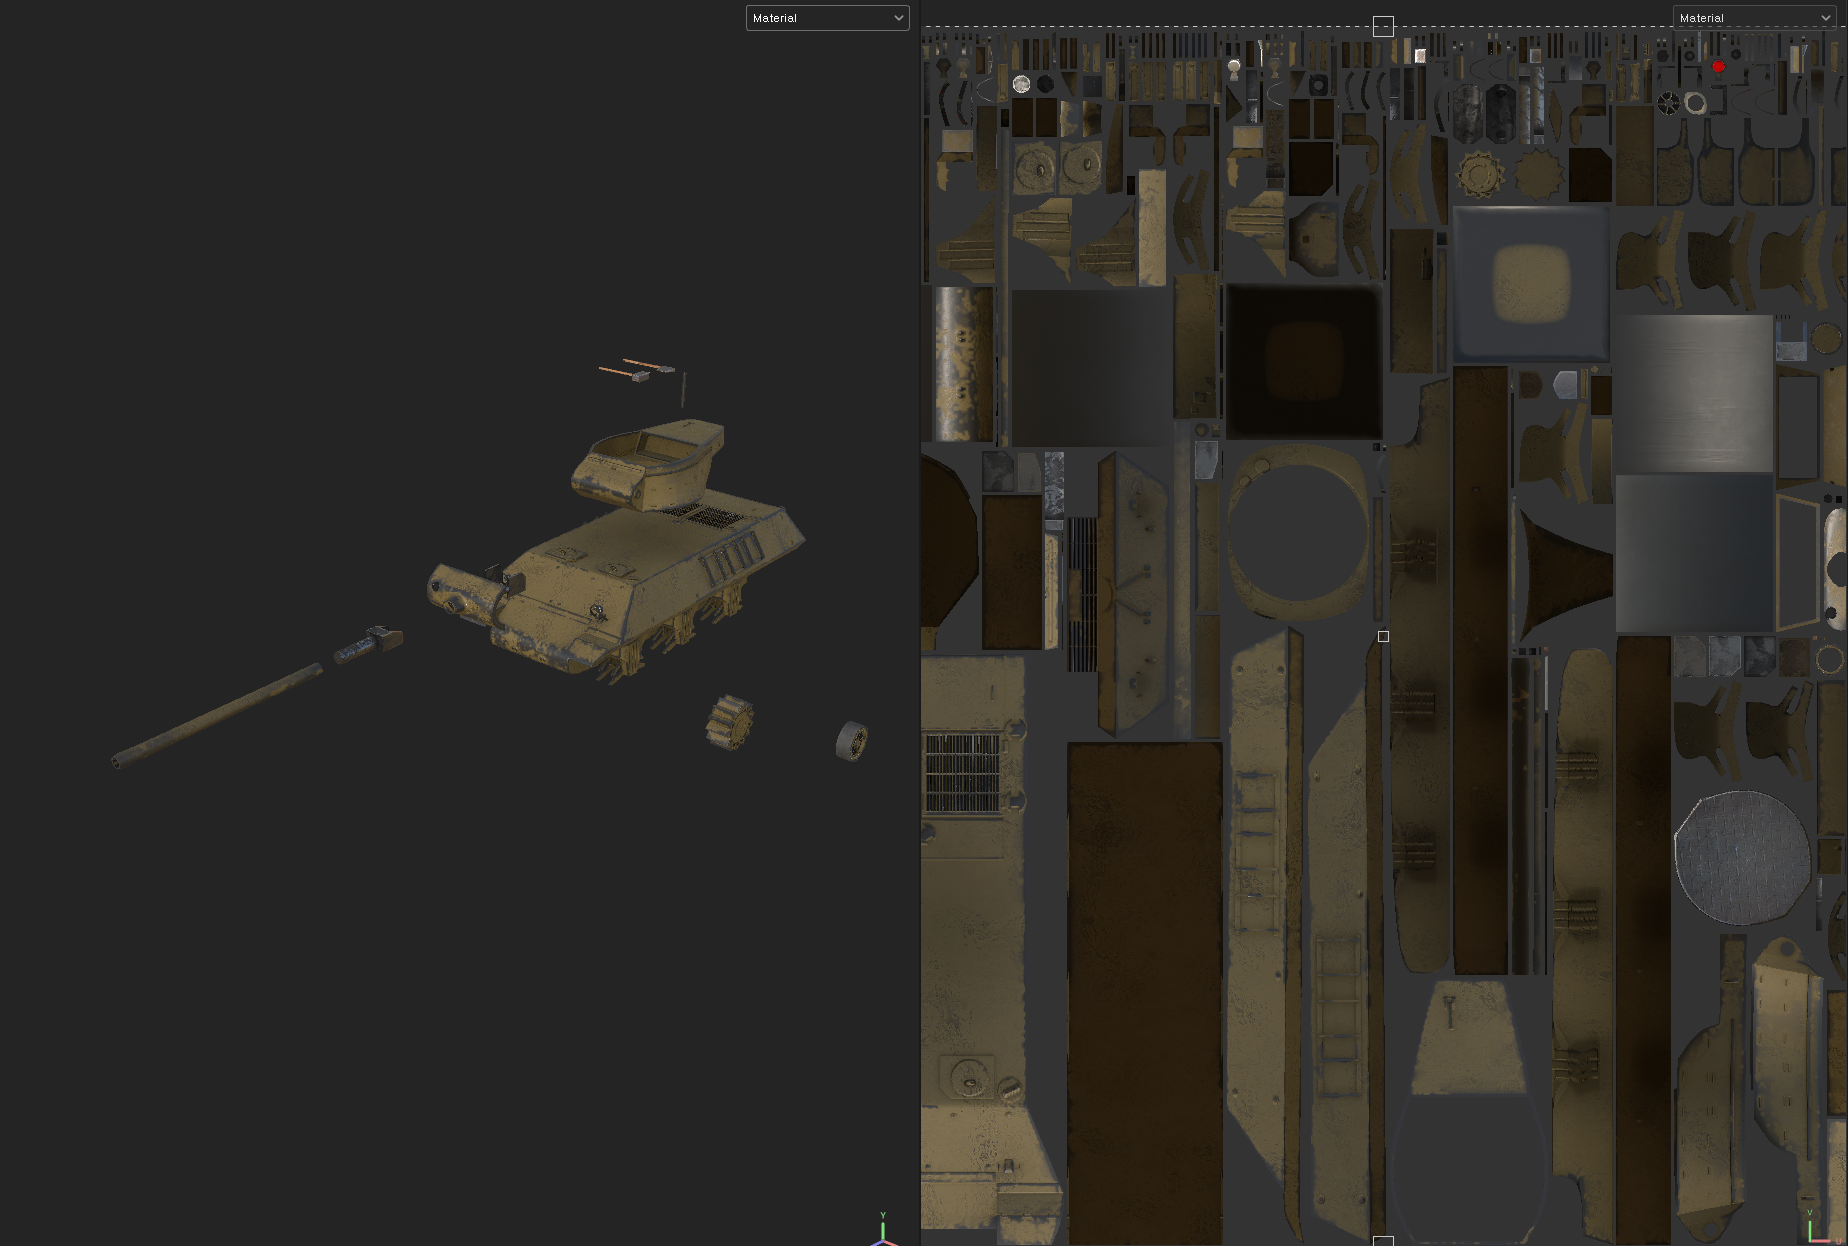Select the square handle on the dashed top edge
This screenshot has width=1848, height=1246.
1383,26
